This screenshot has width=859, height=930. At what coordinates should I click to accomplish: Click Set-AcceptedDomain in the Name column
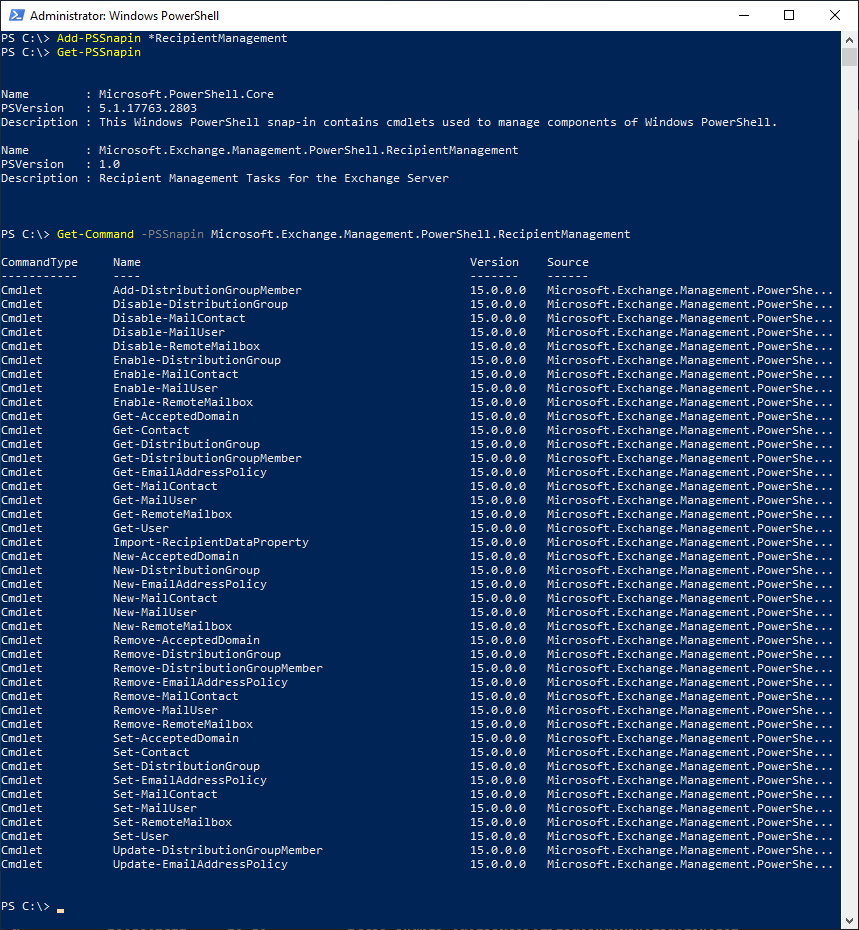point(176,738)
